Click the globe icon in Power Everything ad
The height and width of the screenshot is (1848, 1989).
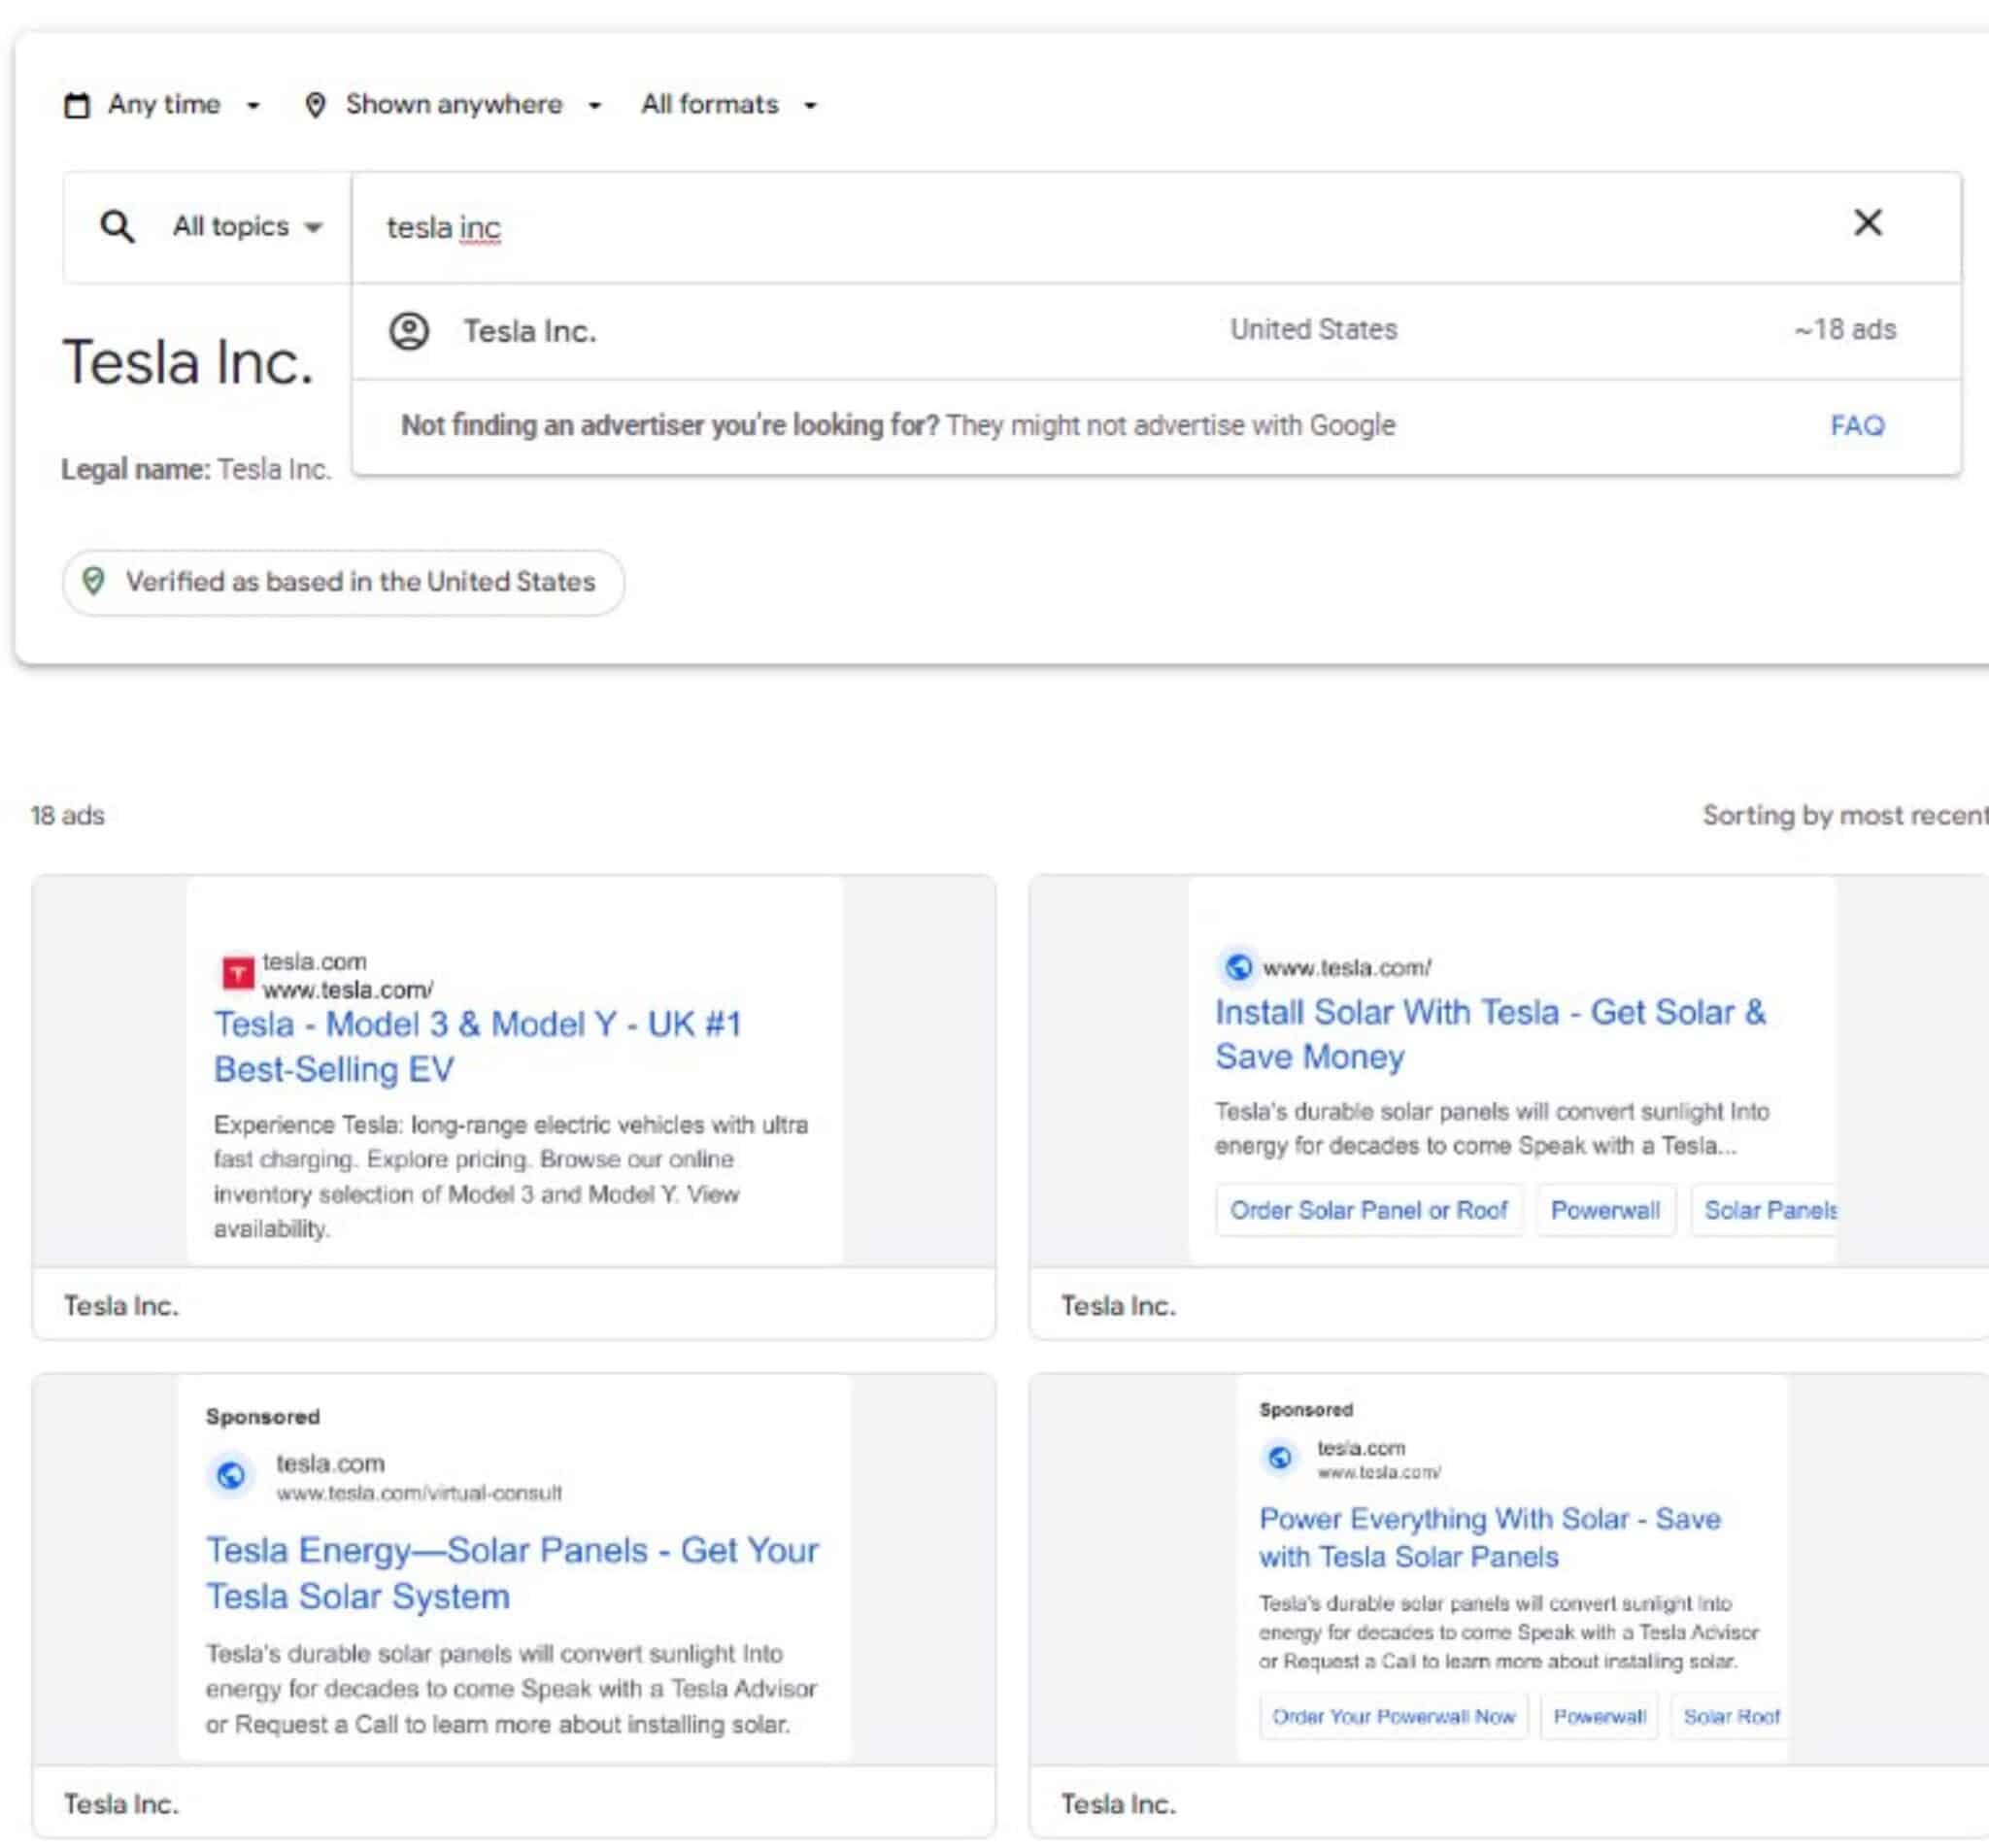(x=1279, y=1457)
